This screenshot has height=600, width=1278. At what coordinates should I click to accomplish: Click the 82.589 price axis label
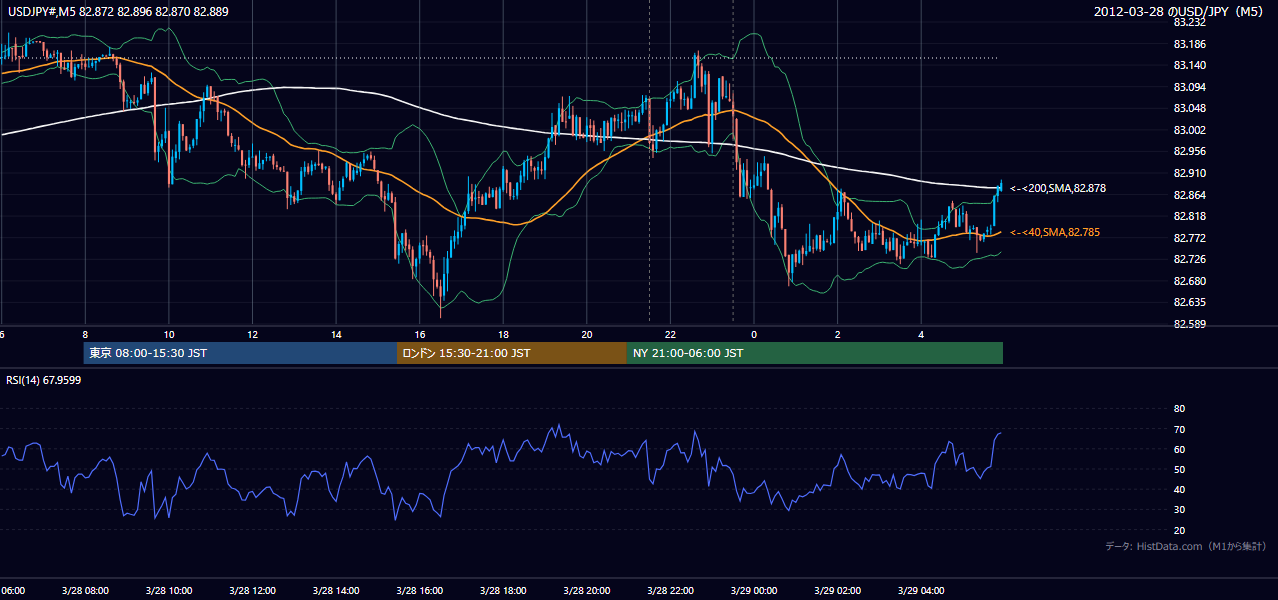click(1189, 324)
